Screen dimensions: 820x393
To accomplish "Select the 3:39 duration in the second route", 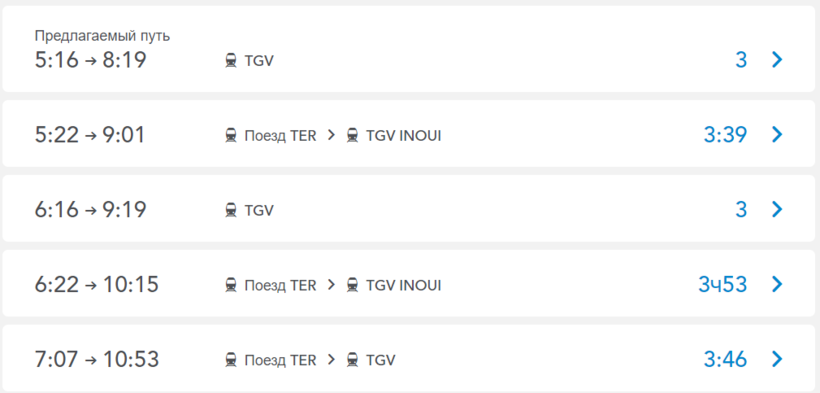I will pos(725,135).
